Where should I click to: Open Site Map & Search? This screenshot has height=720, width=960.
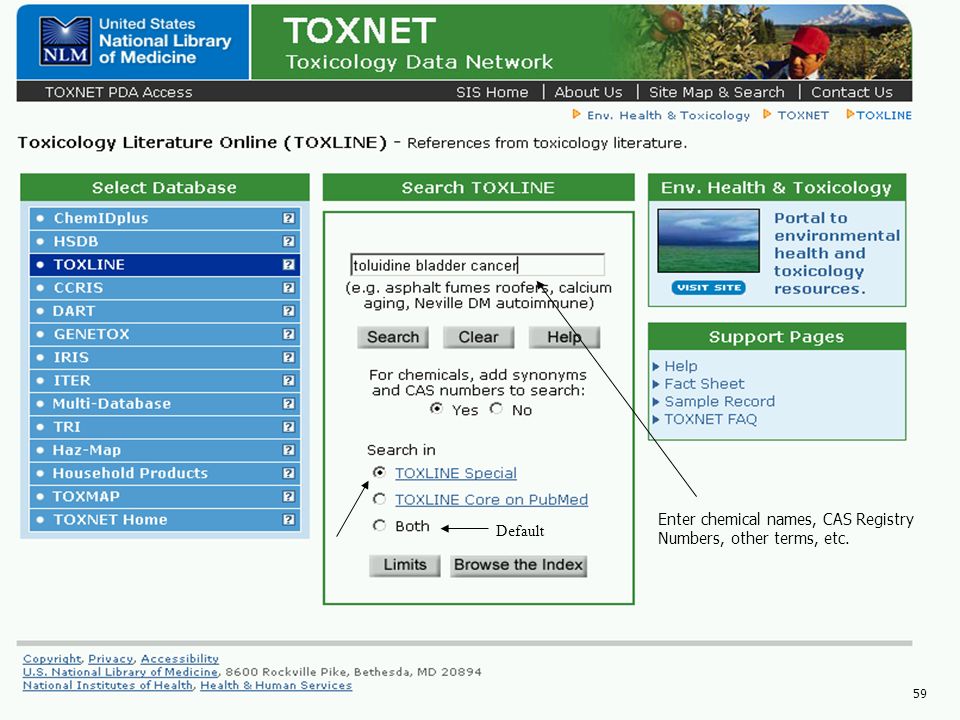pos(716,92)
